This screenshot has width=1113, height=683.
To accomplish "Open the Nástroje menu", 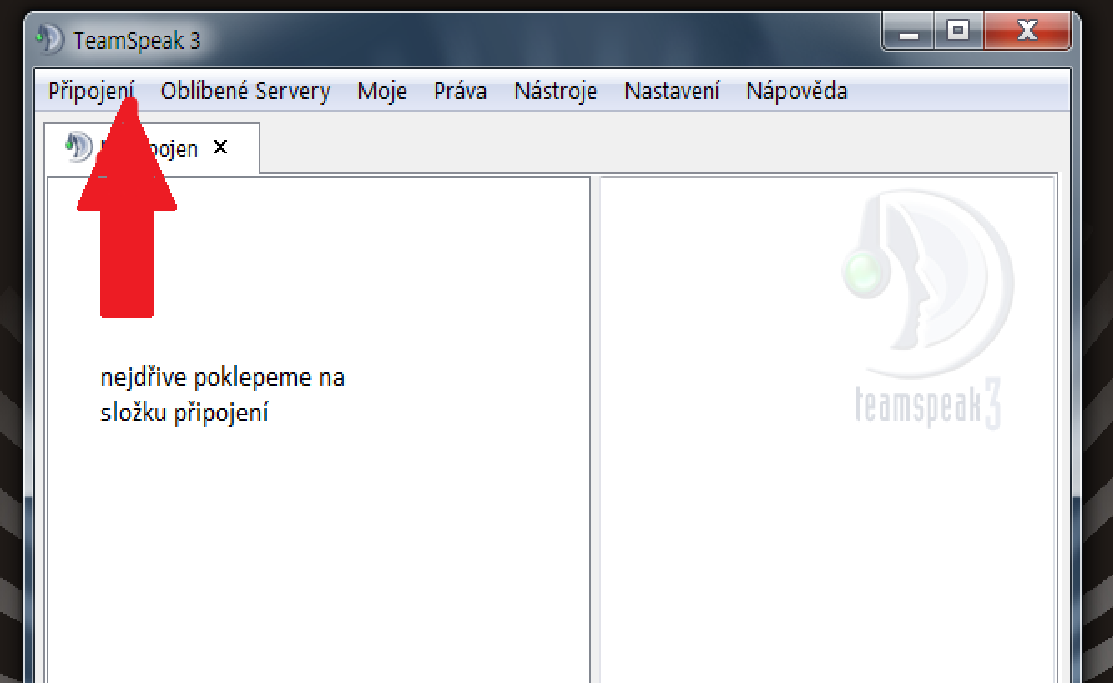I will tap(555, 92).
